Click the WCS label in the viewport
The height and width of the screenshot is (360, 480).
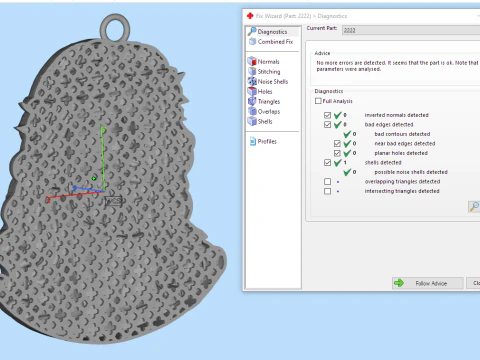[114, 201]
